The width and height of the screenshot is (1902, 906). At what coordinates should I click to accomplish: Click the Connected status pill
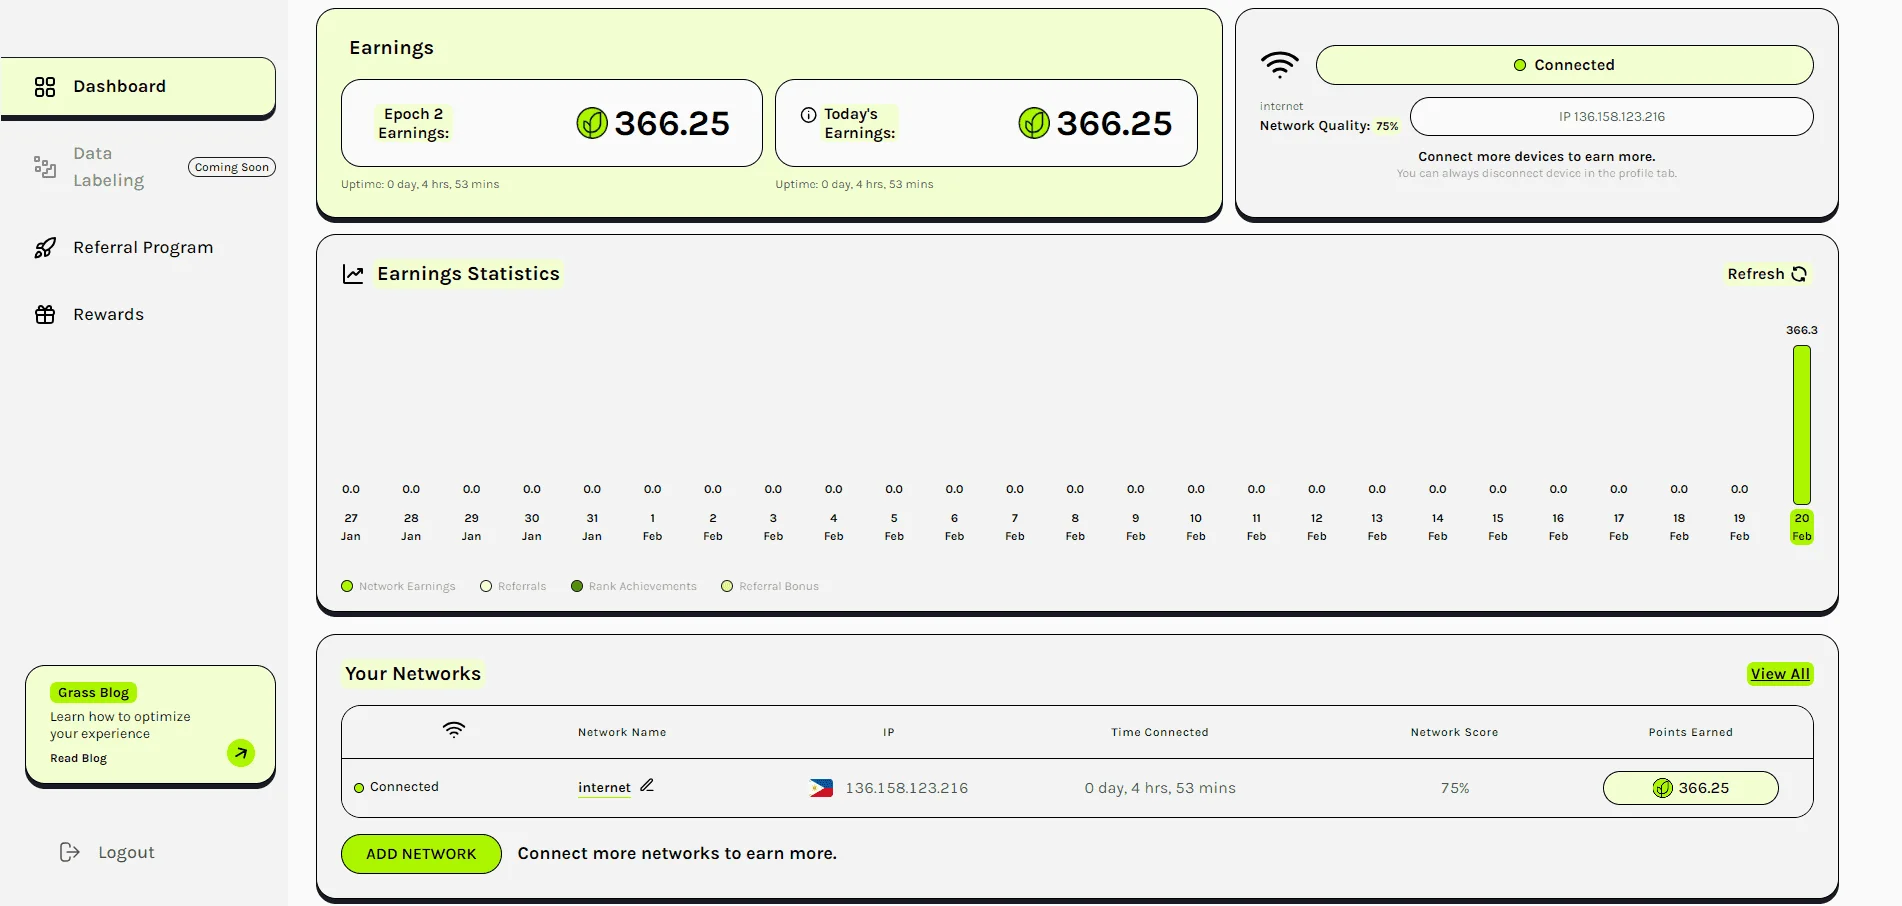point(1564,65)
